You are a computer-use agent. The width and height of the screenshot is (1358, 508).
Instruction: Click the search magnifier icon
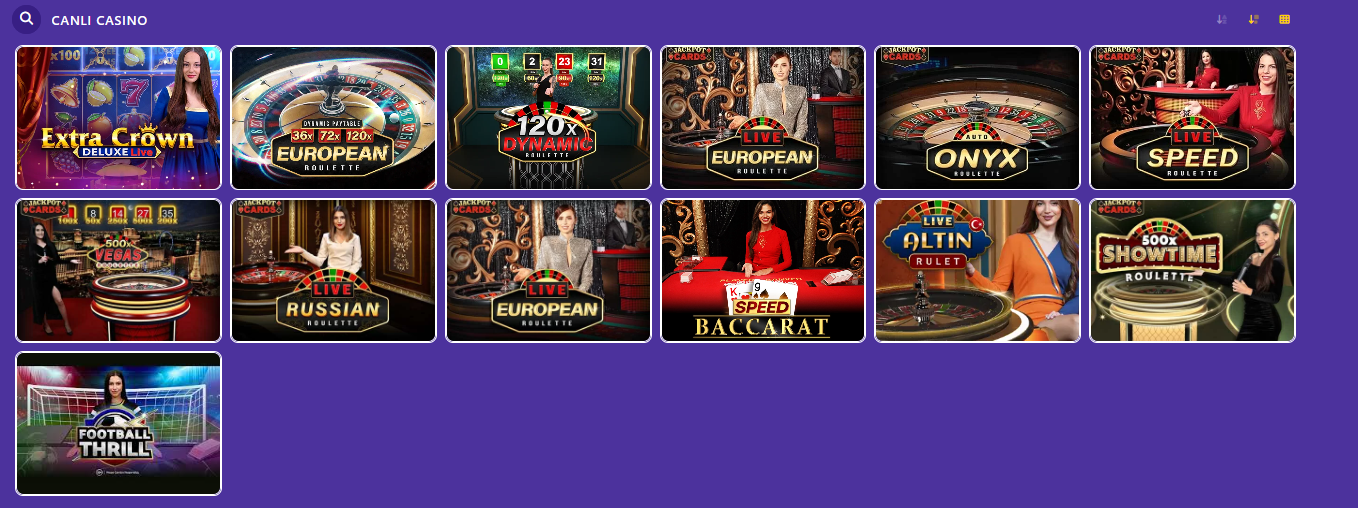26,19
